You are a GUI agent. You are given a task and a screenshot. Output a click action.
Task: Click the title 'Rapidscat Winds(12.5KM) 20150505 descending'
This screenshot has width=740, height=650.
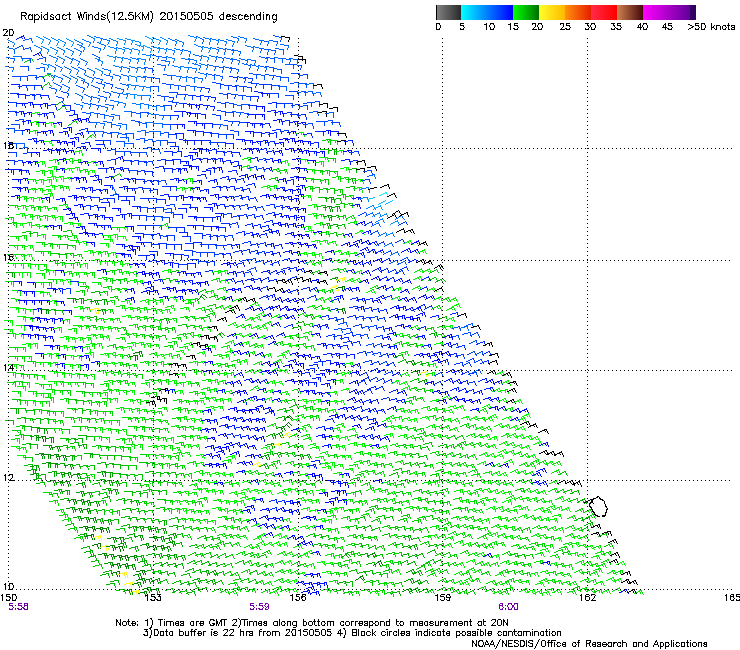(x=149, y=17)
